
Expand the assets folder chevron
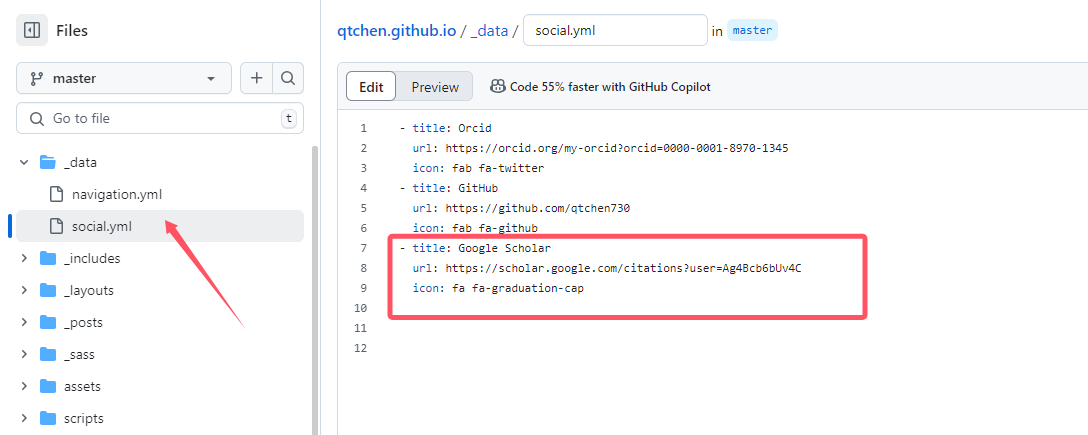pos(24,386)
